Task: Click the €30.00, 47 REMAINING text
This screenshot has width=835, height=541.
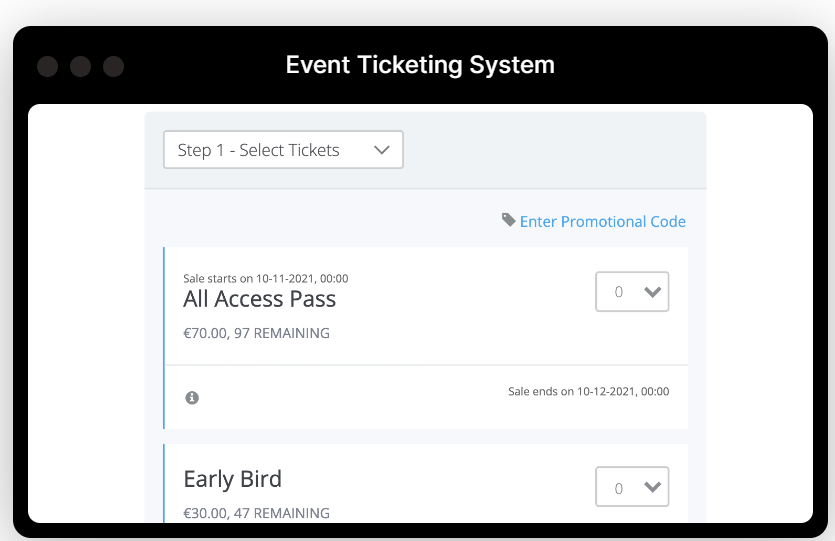Action: [x=256, y=513]
